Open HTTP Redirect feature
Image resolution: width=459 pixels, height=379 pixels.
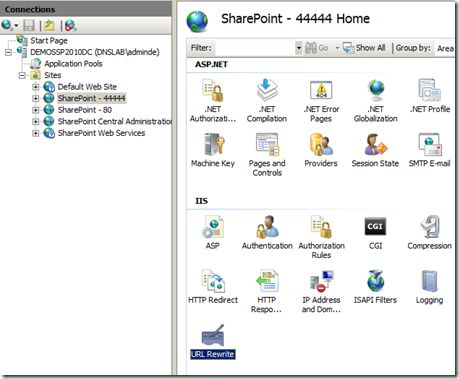click(213, 287)
